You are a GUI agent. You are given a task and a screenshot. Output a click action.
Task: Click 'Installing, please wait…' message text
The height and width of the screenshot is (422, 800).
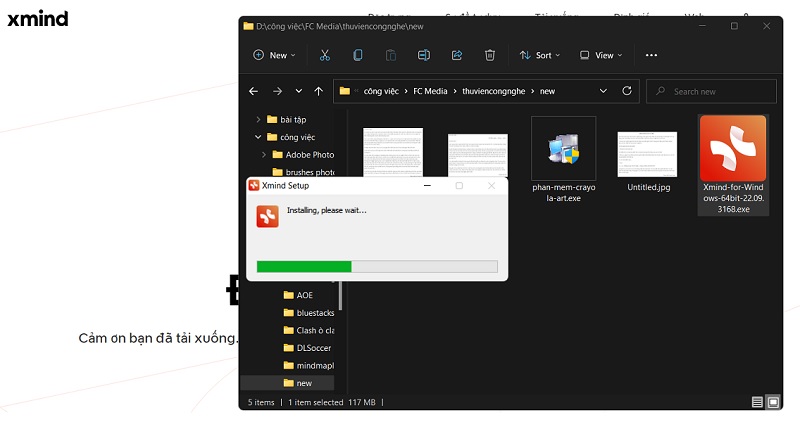327,210
